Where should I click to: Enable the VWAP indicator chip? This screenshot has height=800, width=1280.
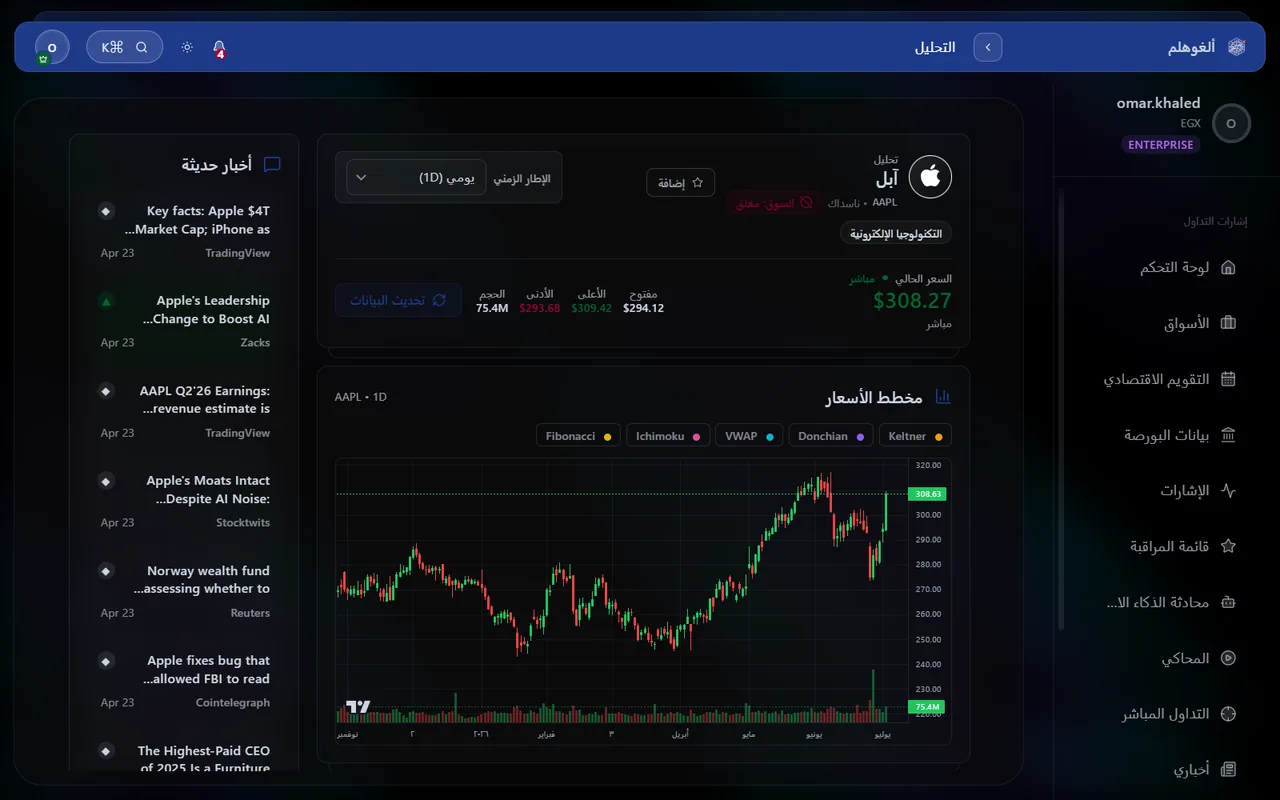point(749,436)
